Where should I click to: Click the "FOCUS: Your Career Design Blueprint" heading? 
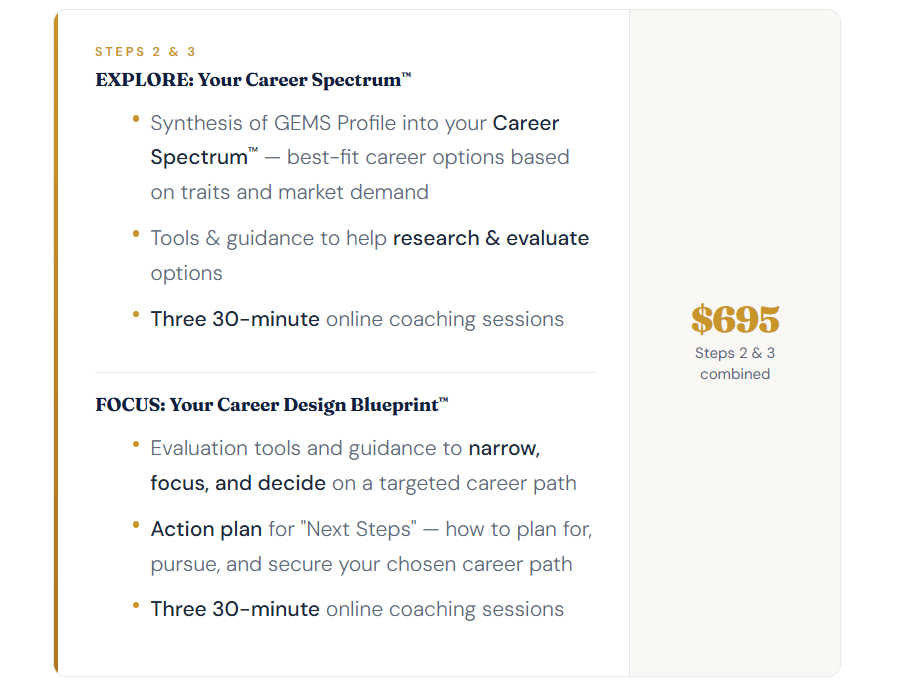coord(271,405)
